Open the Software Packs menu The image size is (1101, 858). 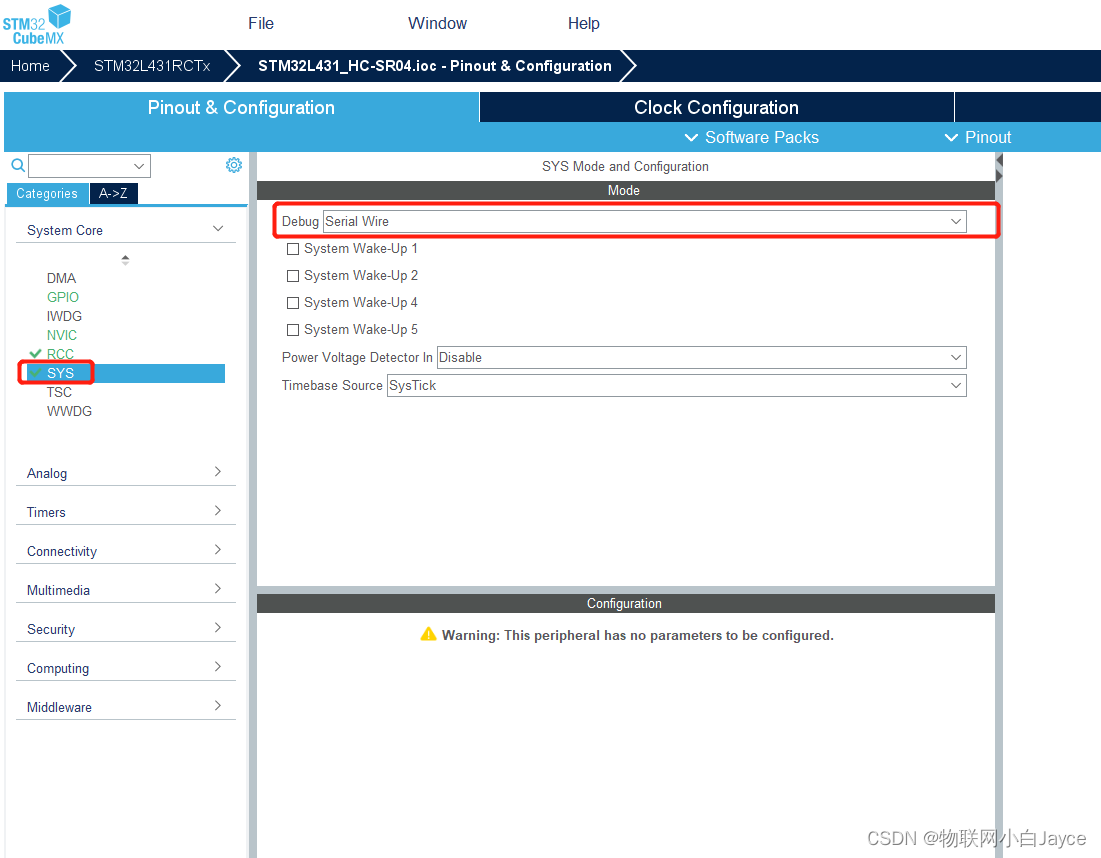(x=751, y=137)
